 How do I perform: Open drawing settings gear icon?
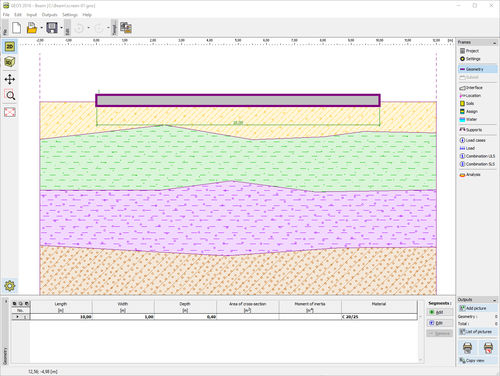click(x=10, y=286)
